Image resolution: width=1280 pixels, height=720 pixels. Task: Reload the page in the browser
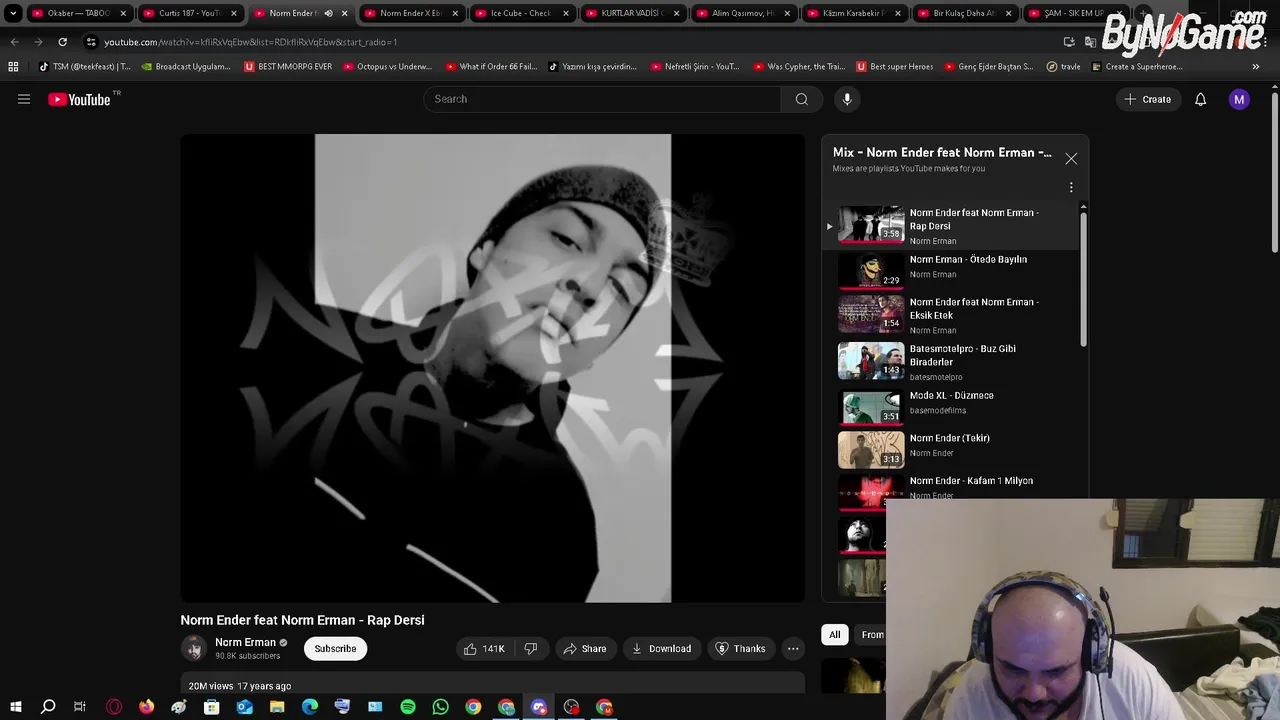(62, 42)
